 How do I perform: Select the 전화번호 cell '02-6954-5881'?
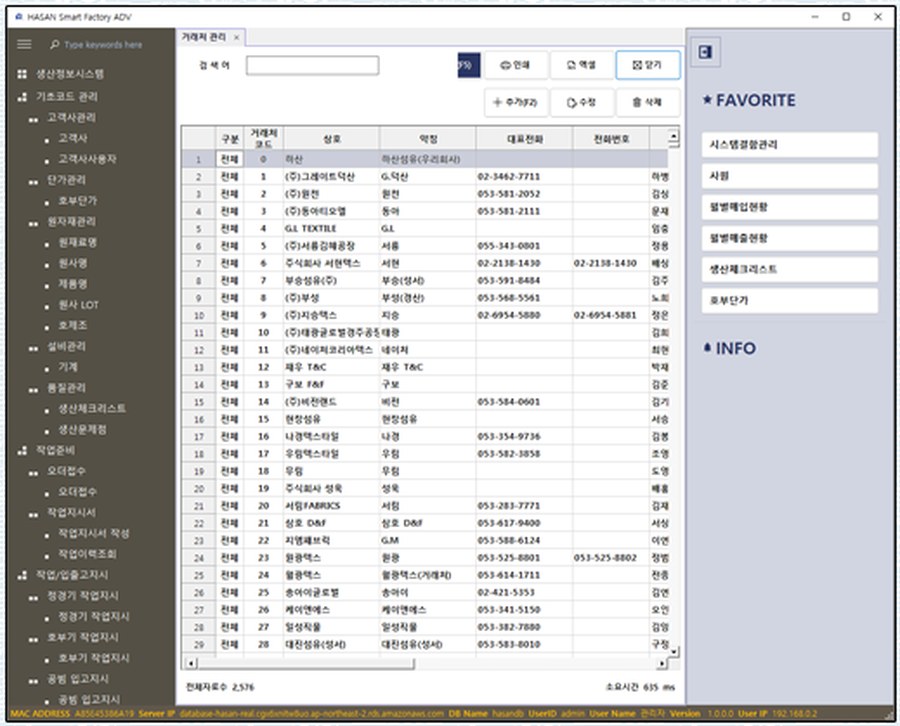tap(611, 315)
